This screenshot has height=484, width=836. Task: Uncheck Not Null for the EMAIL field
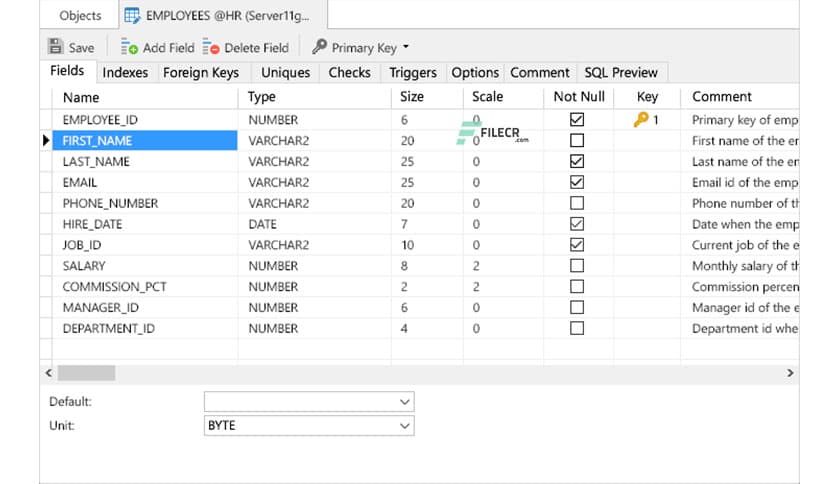point(576,182)
